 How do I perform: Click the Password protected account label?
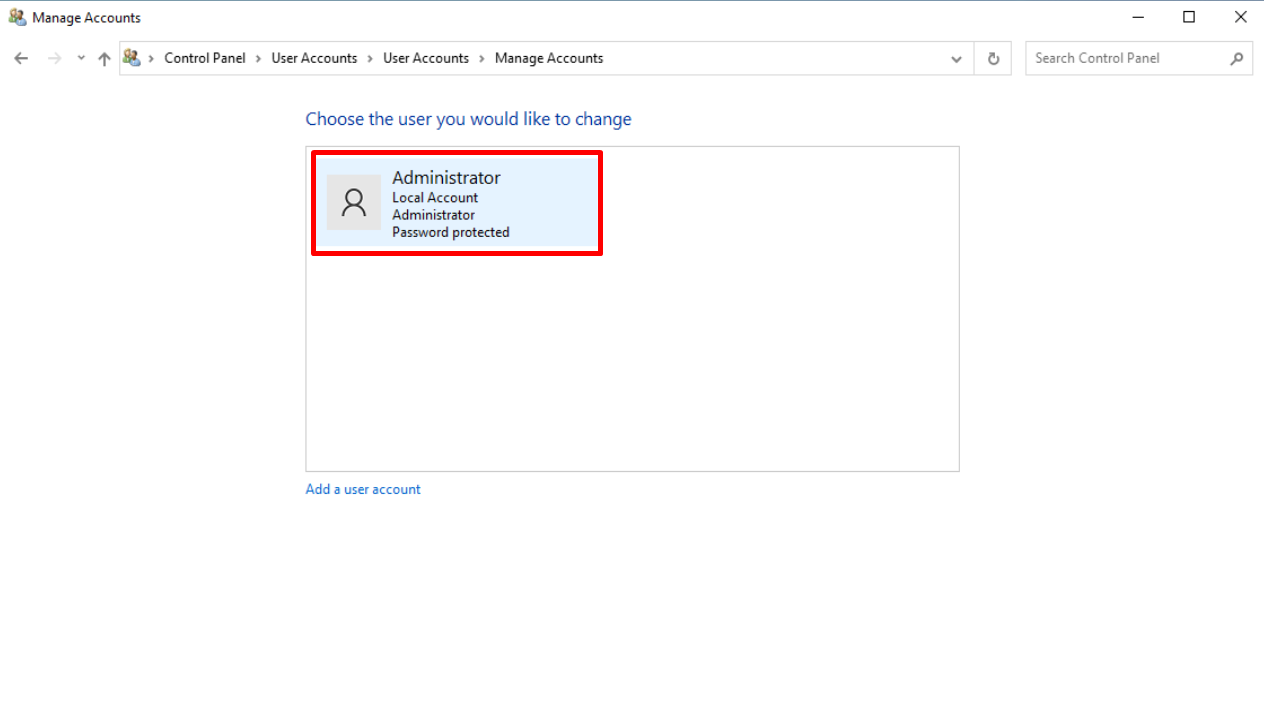tap(450, 232)
